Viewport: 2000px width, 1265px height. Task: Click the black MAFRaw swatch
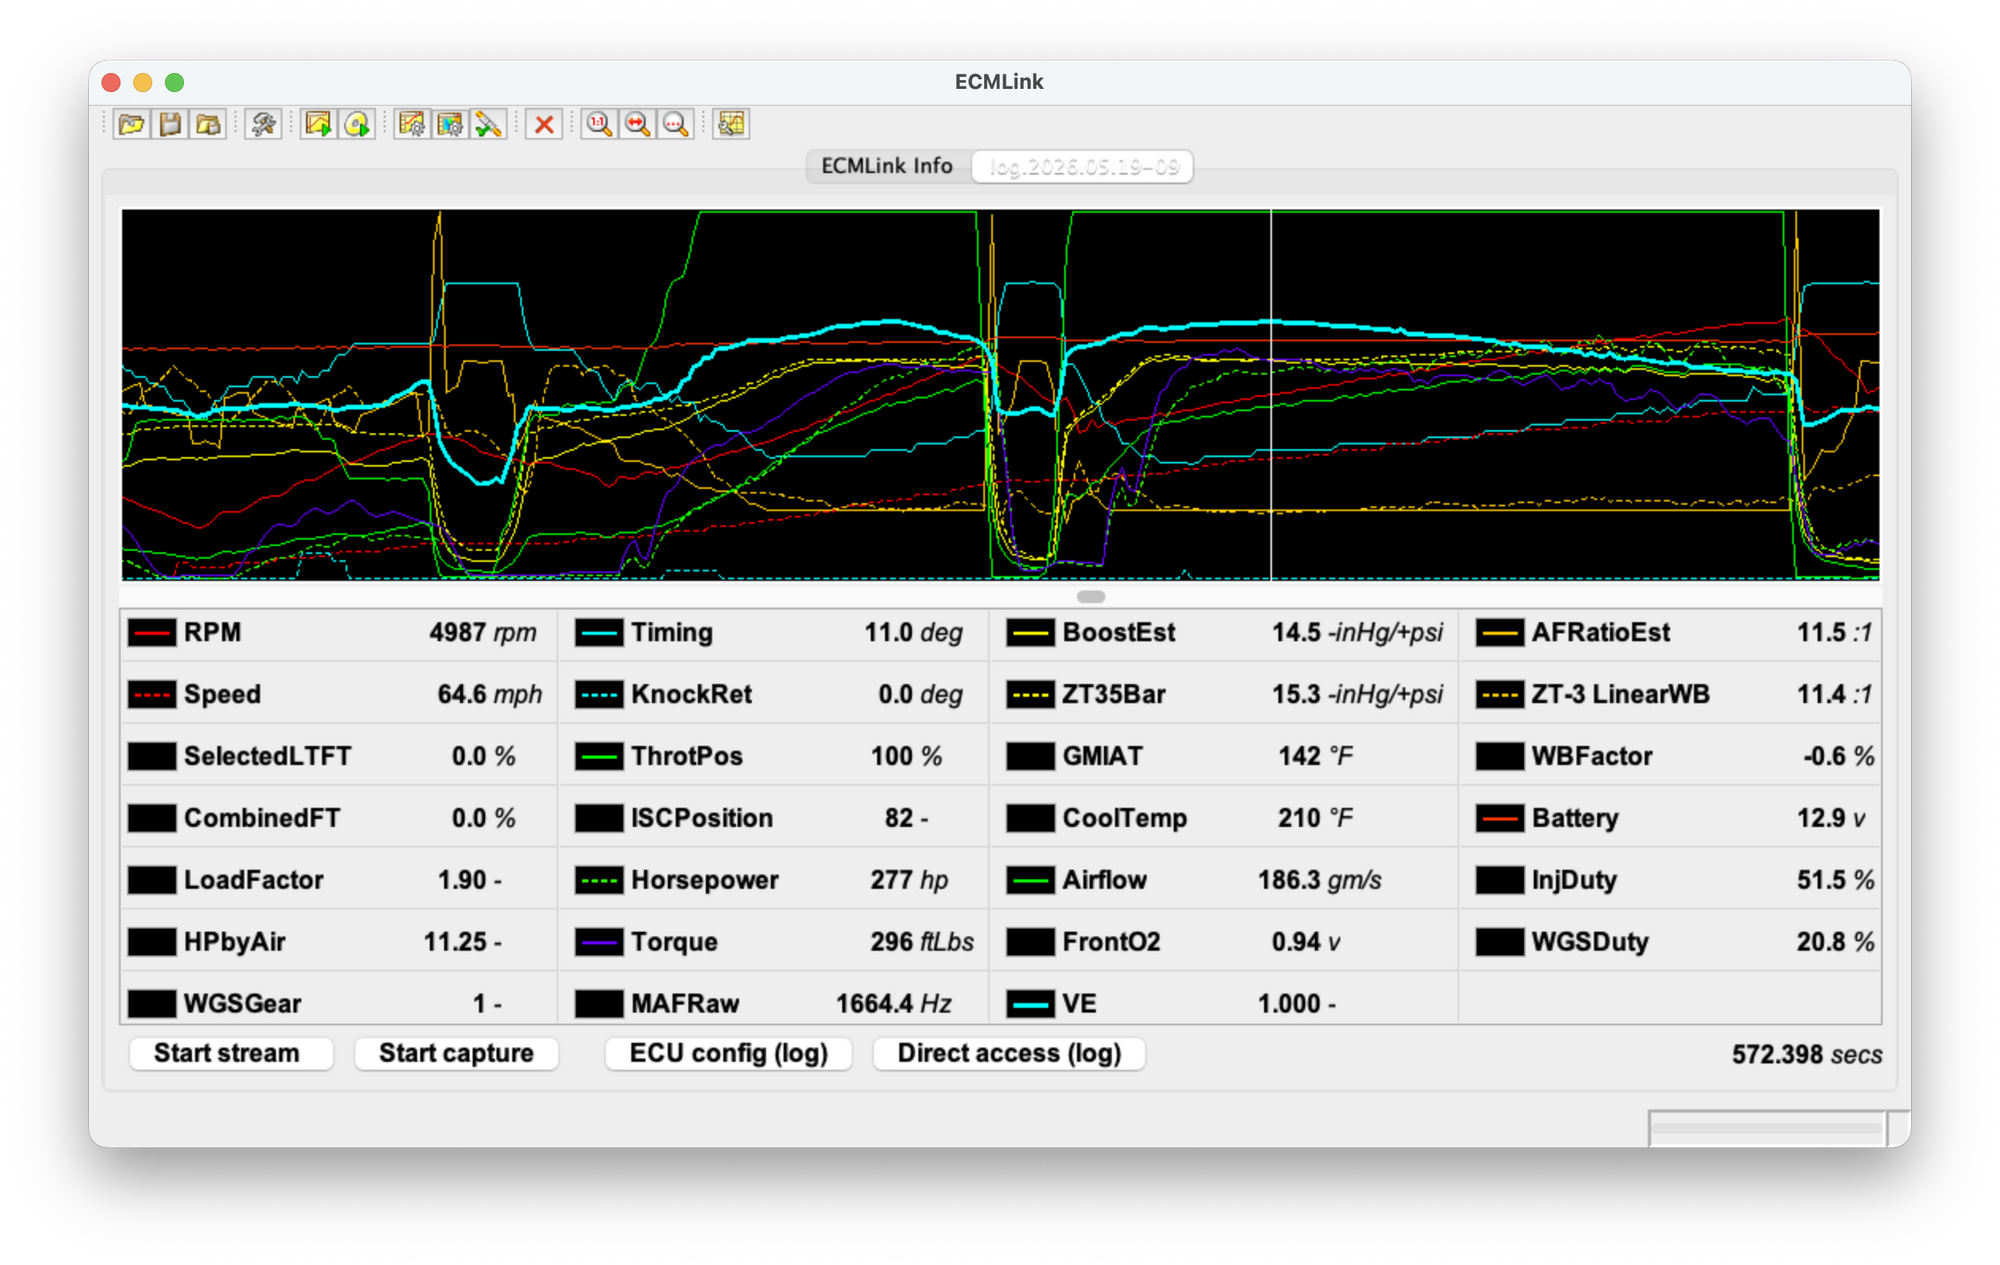tap(599, 1004)
